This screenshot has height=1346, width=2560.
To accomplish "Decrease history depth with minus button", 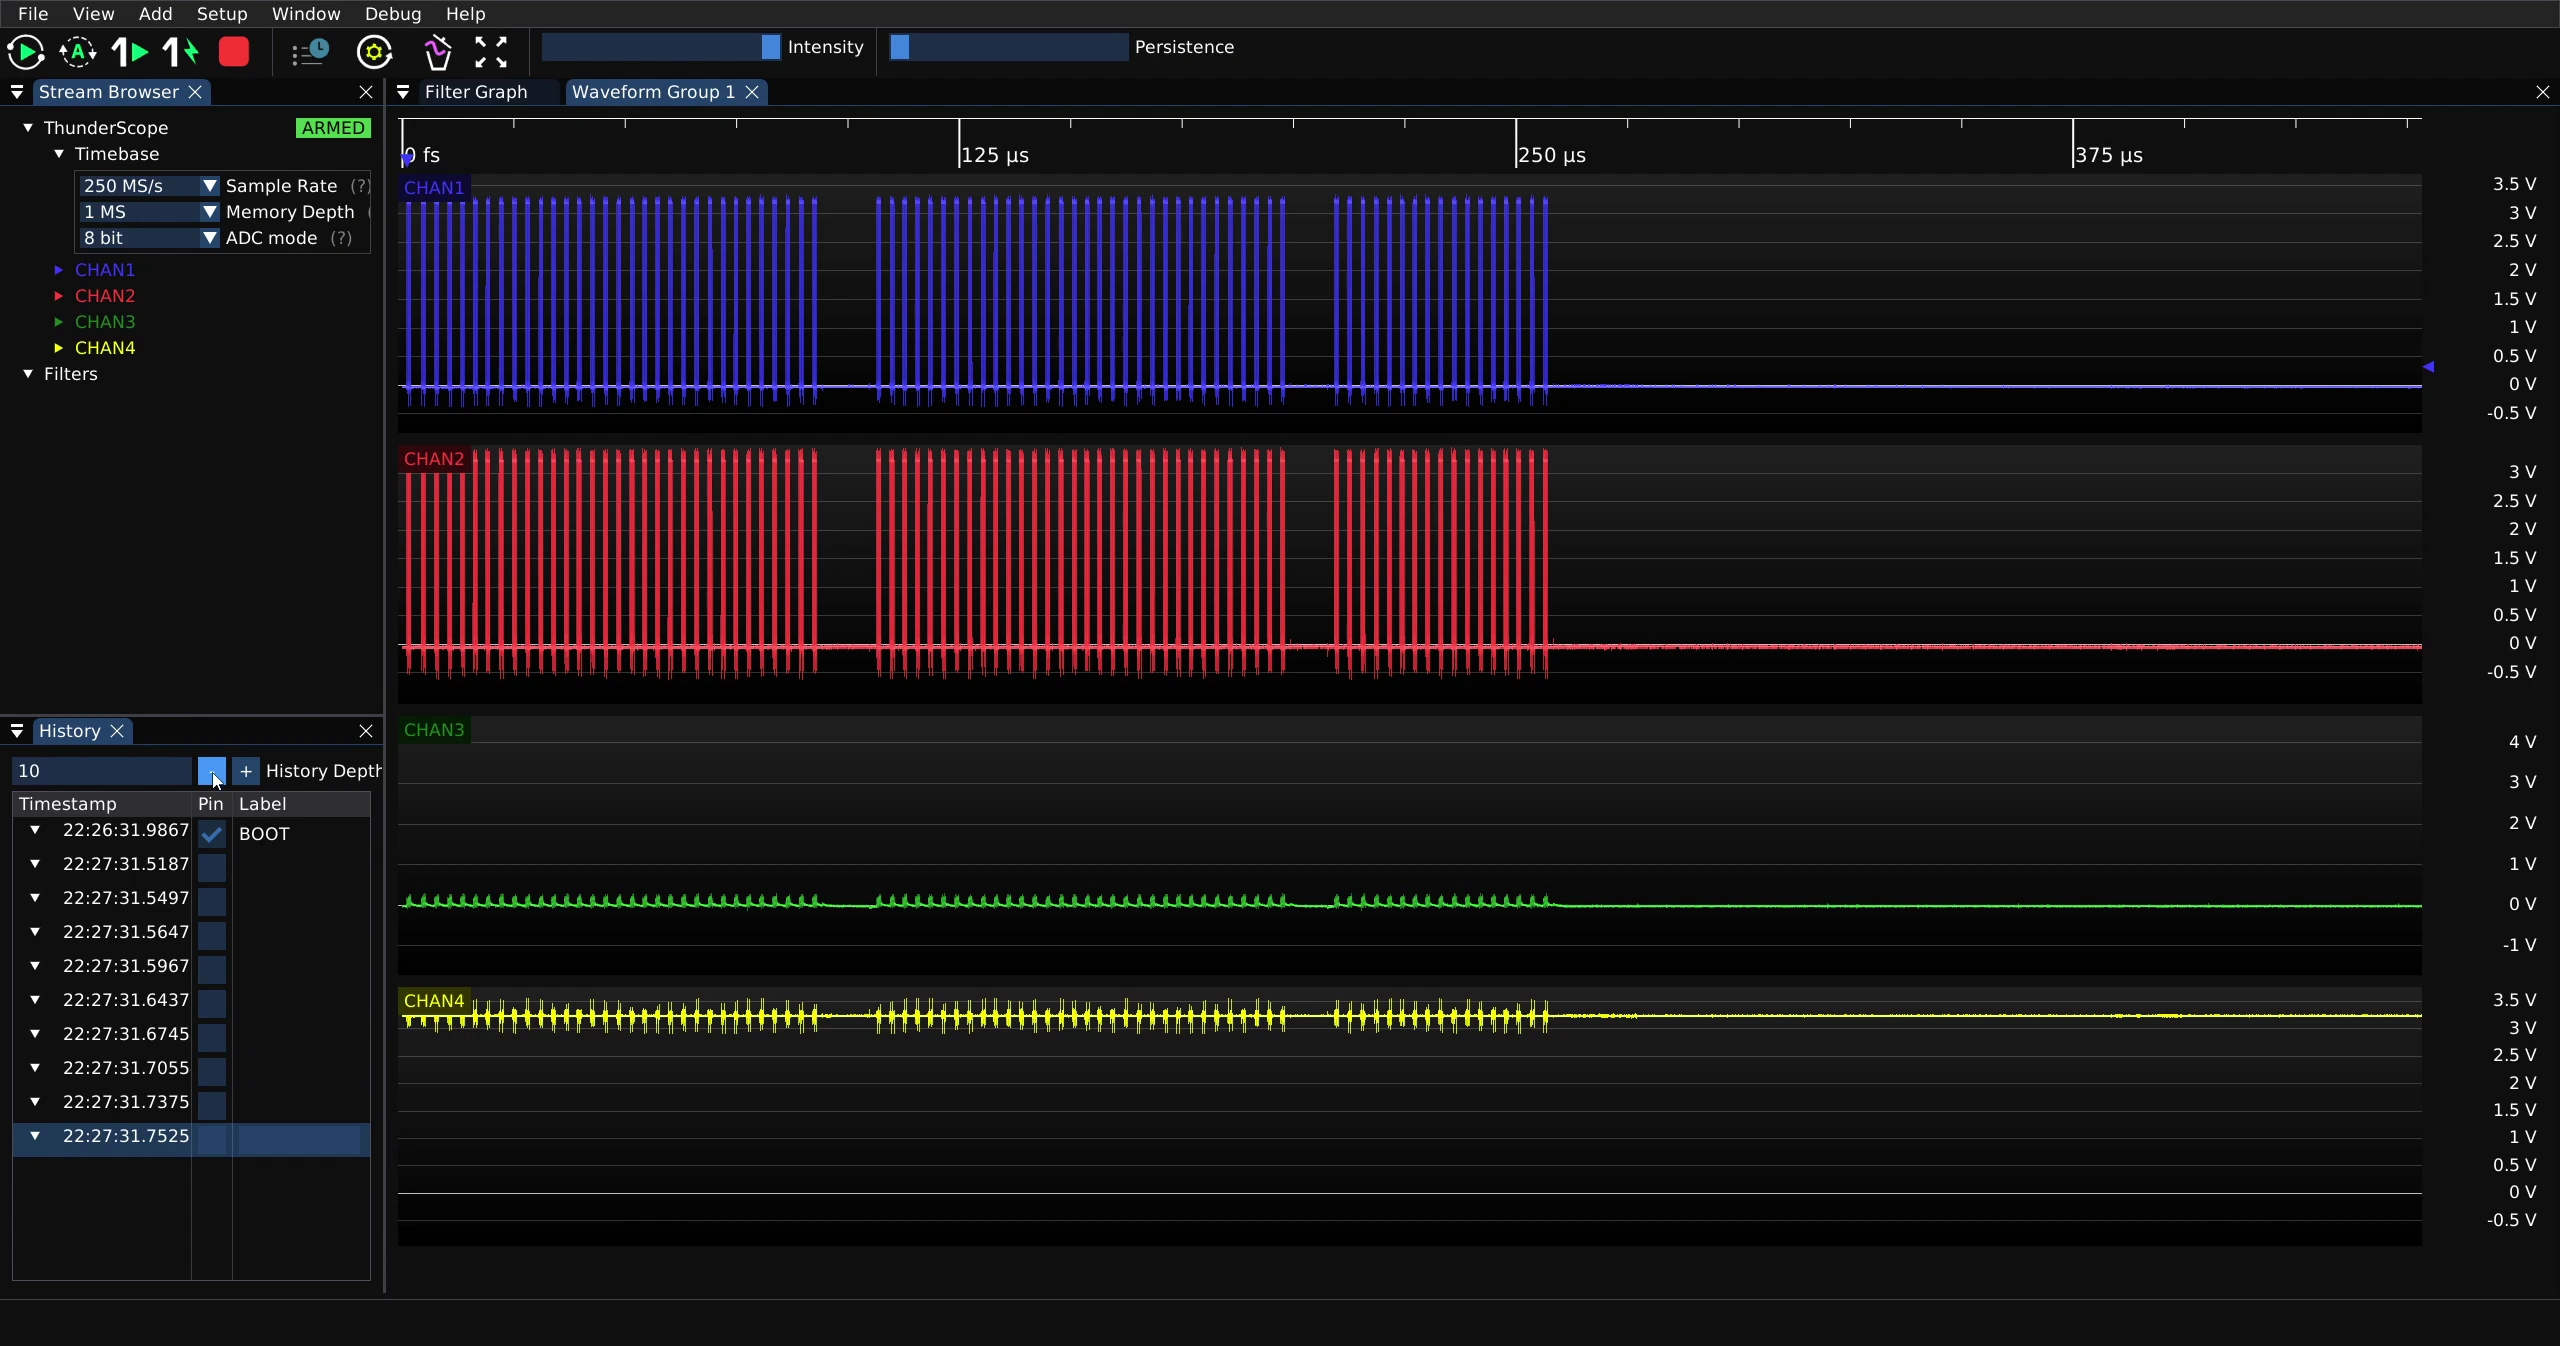I will (212, 771).
